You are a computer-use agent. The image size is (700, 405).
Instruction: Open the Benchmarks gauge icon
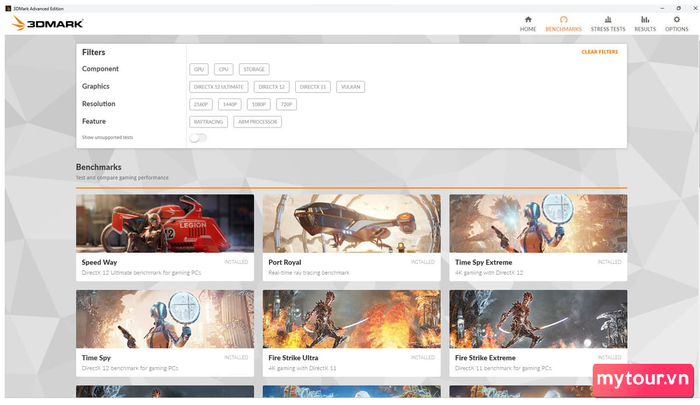click(563, 20)
